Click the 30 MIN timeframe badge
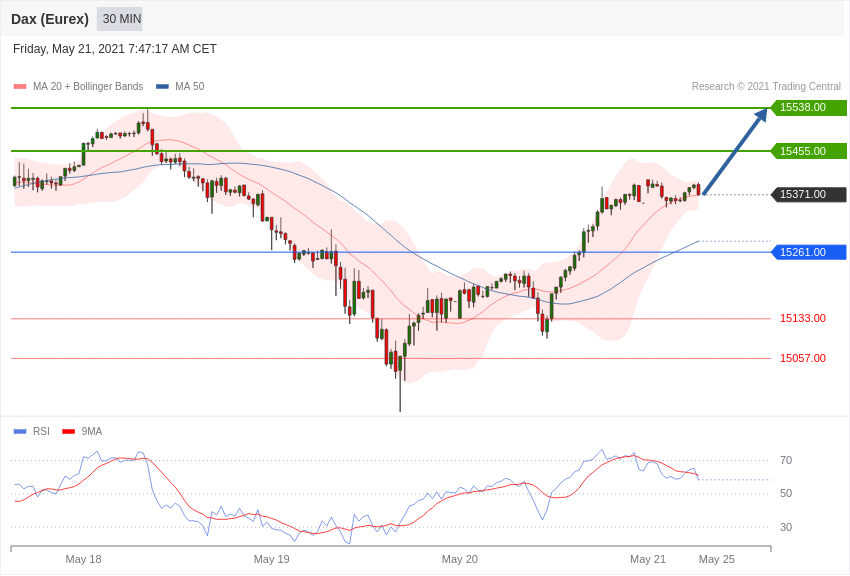Viewport: 850px width, 576px height. click(121, 19)
